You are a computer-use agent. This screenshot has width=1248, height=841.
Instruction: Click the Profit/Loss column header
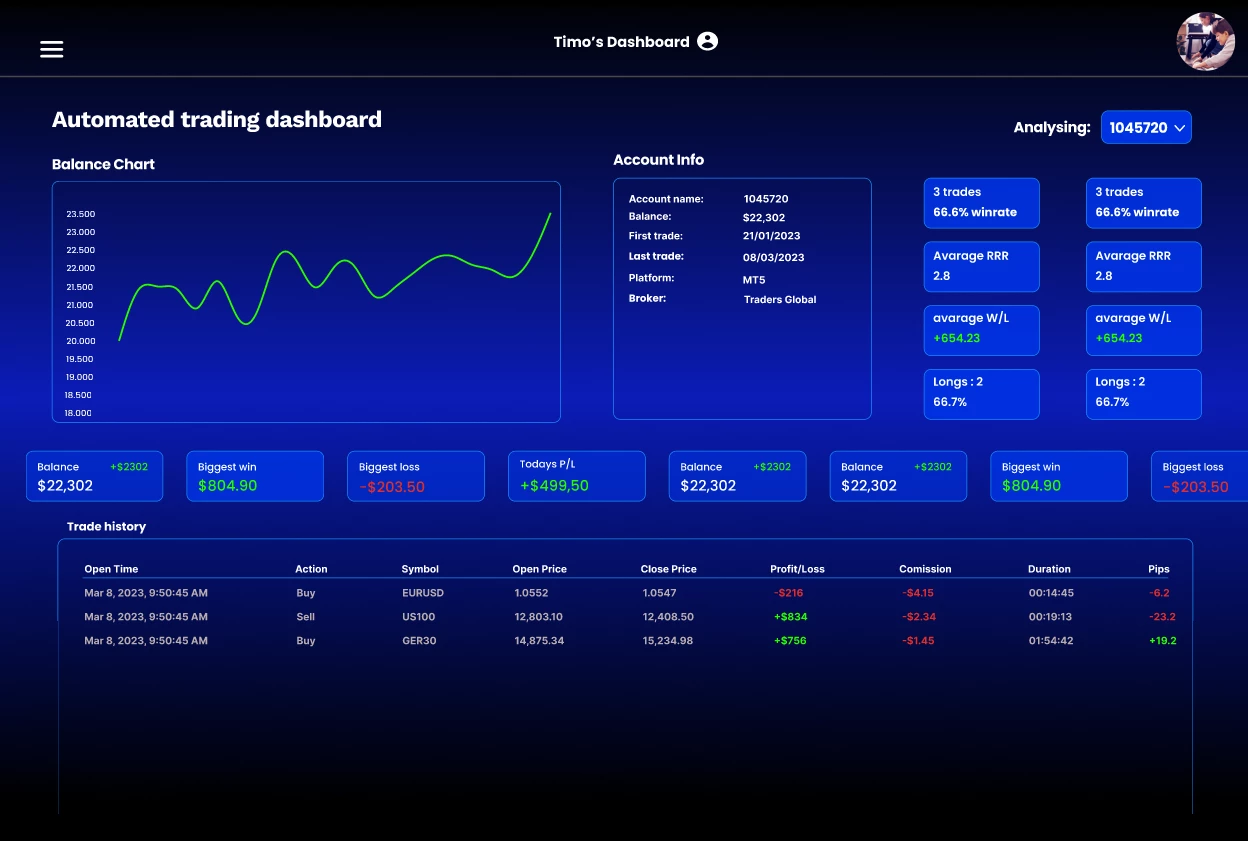click(797, 569)
